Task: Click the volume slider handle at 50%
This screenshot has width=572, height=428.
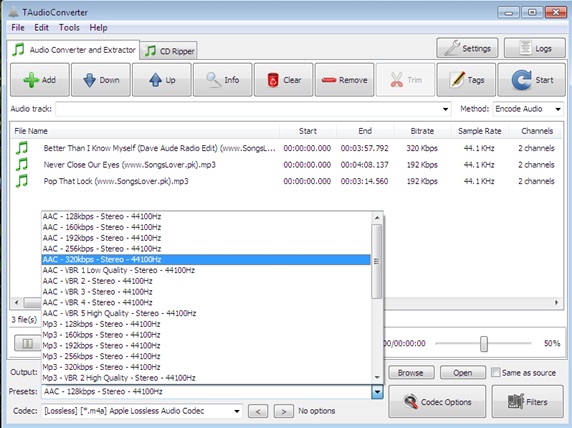Action: [x=484, y=344]
